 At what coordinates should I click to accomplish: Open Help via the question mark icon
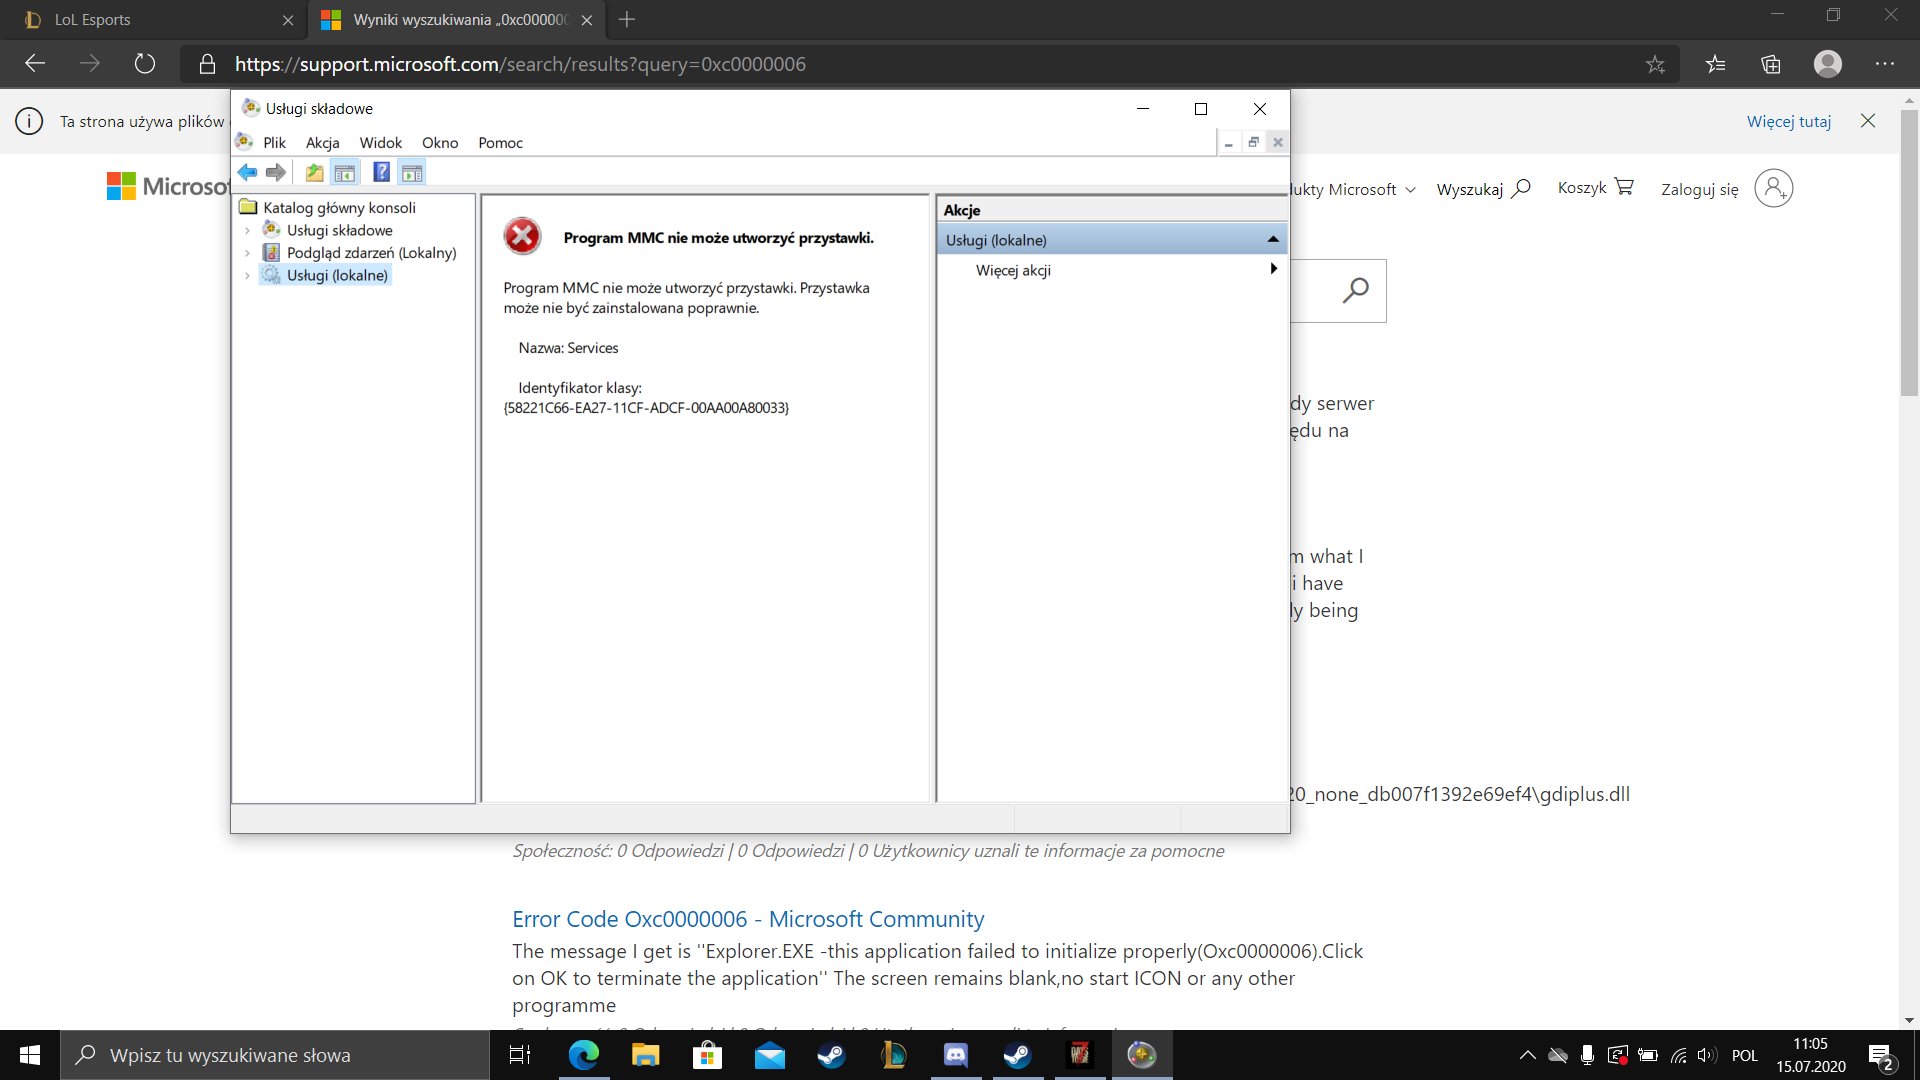pyautogui.click(x=381, y=173)
